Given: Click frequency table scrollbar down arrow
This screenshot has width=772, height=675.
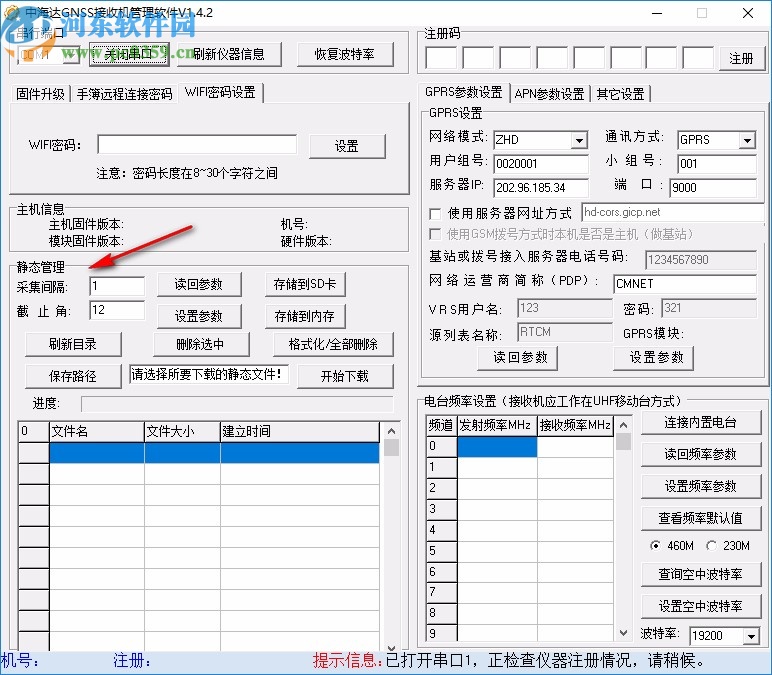Looking at the screenshot, I should 623,633.
